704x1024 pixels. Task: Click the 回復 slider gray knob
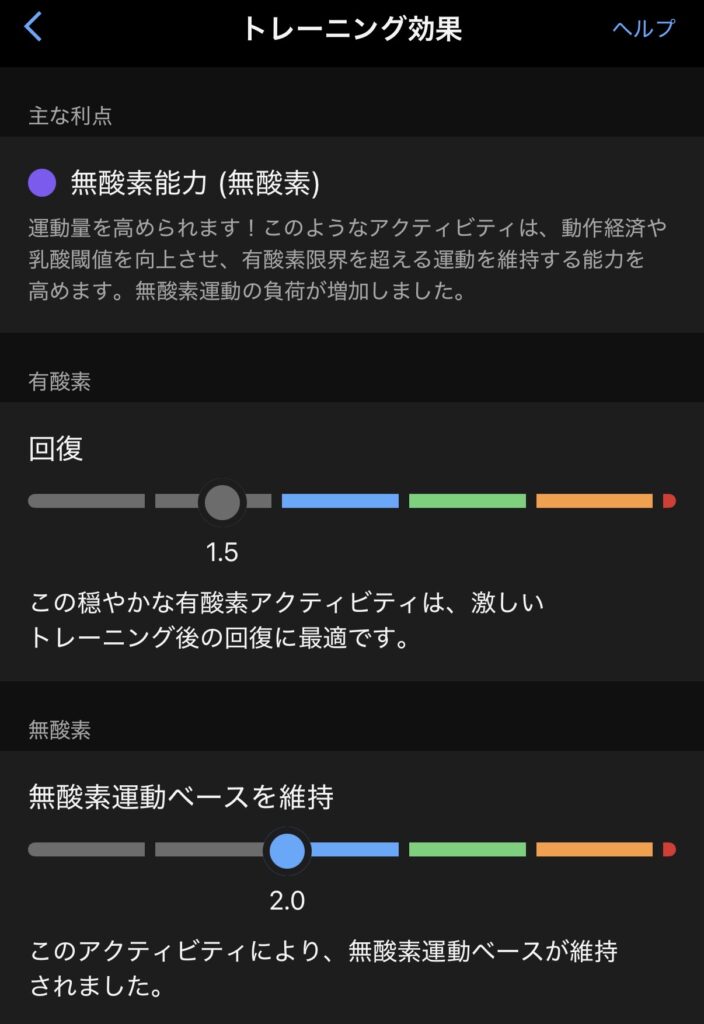point(222,501)
